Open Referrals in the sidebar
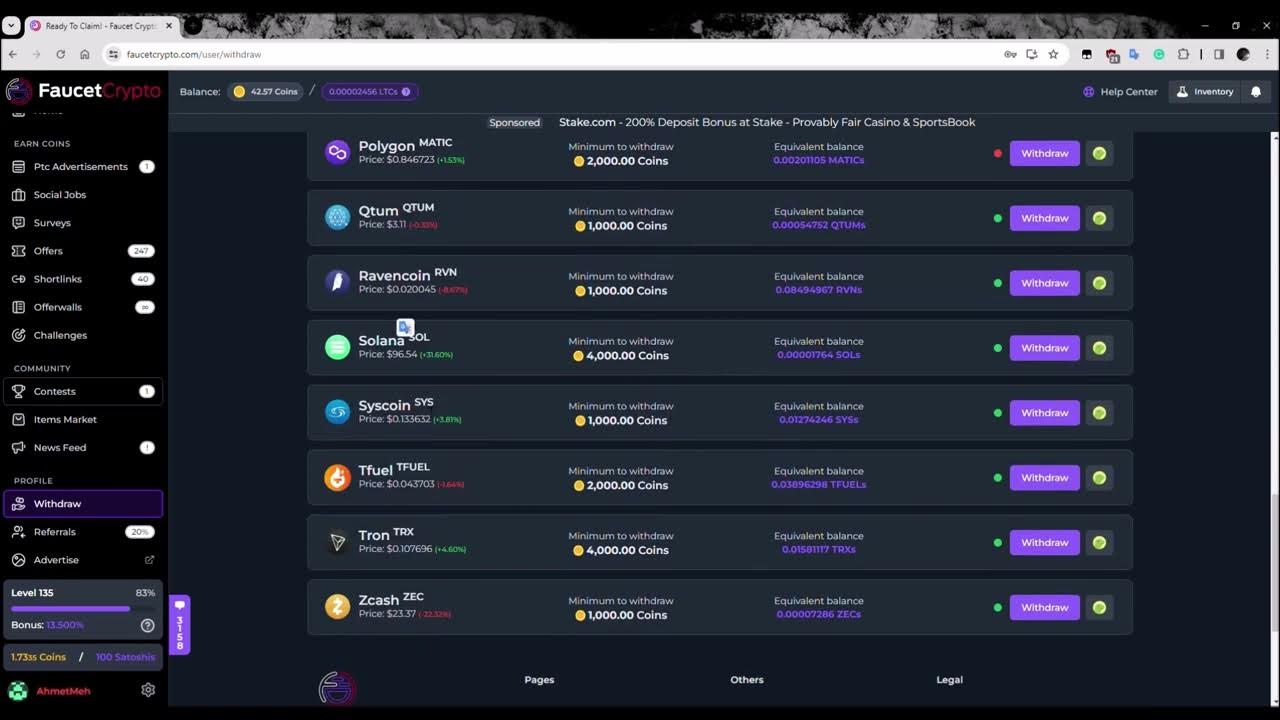The width and height of the screenshot is (1280, 720). click(x=54, y=532)
